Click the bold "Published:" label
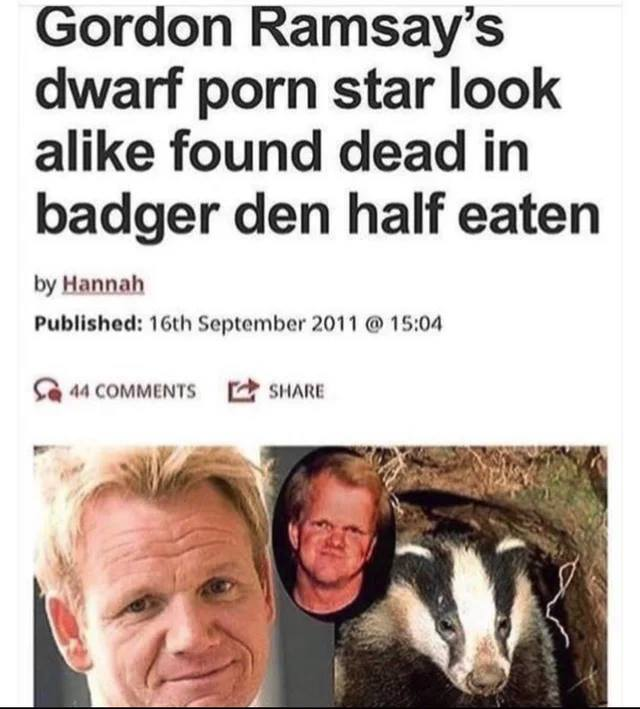Viewport: 640px width, 709px height. coord(88,324)
